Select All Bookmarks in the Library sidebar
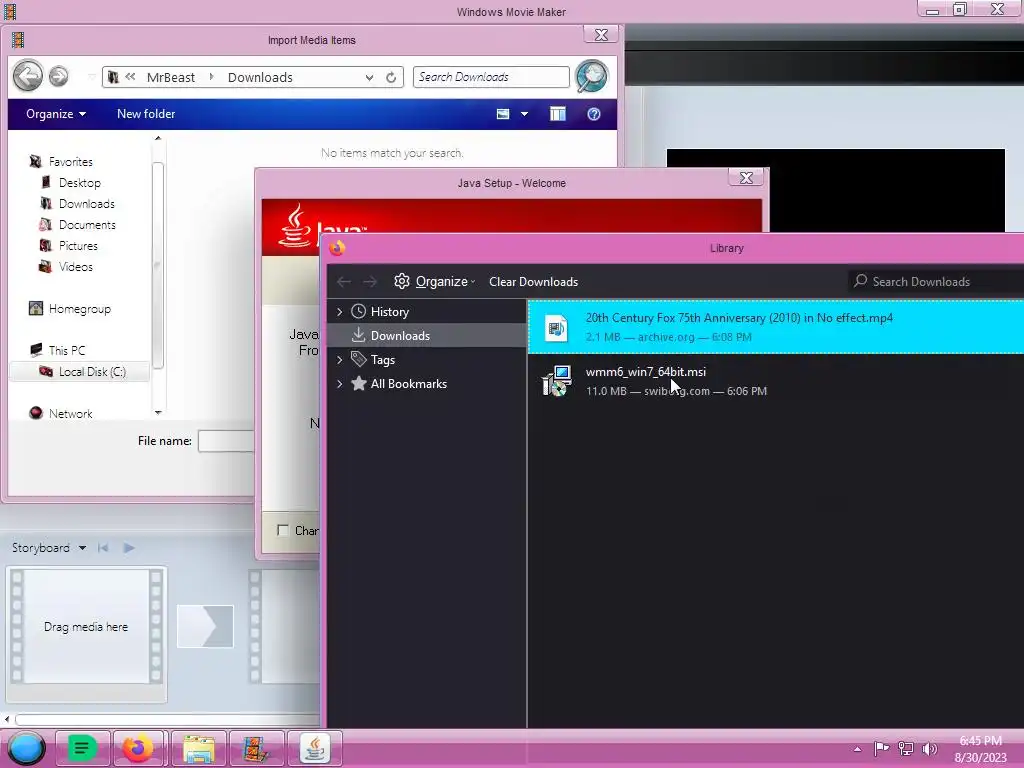Screen dimensions: 1024x768 point(408,383)
